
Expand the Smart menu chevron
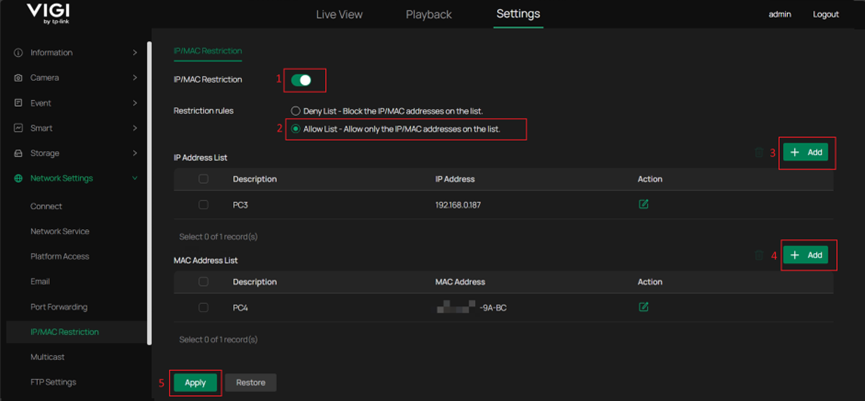135,128
